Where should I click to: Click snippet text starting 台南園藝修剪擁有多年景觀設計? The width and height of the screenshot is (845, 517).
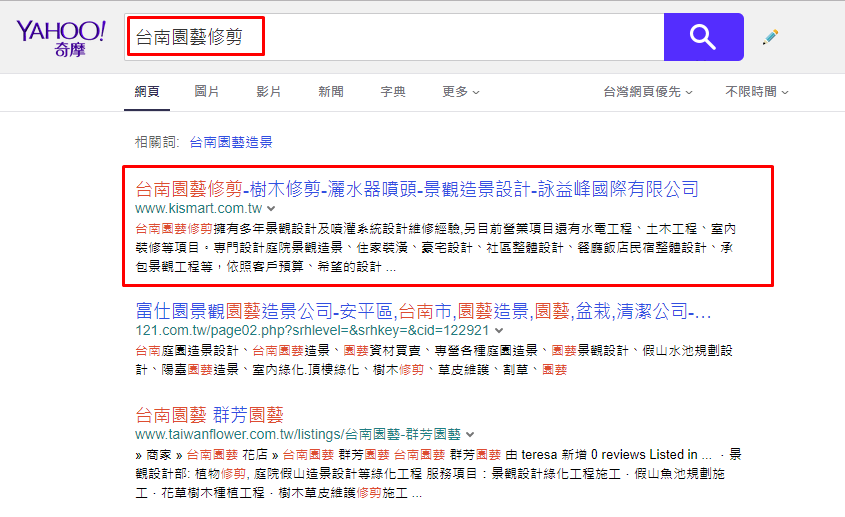tap(435, 248)
